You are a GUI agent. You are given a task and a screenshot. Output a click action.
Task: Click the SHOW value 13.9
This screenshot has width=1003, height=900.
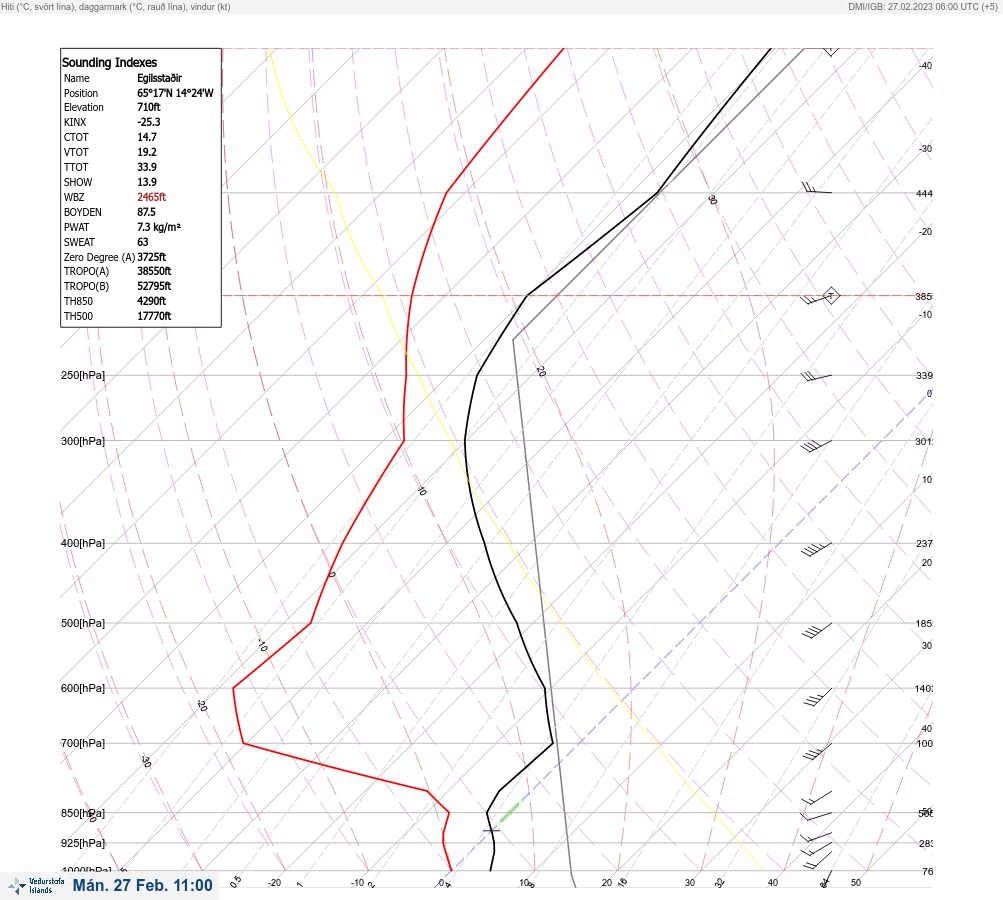147,182
